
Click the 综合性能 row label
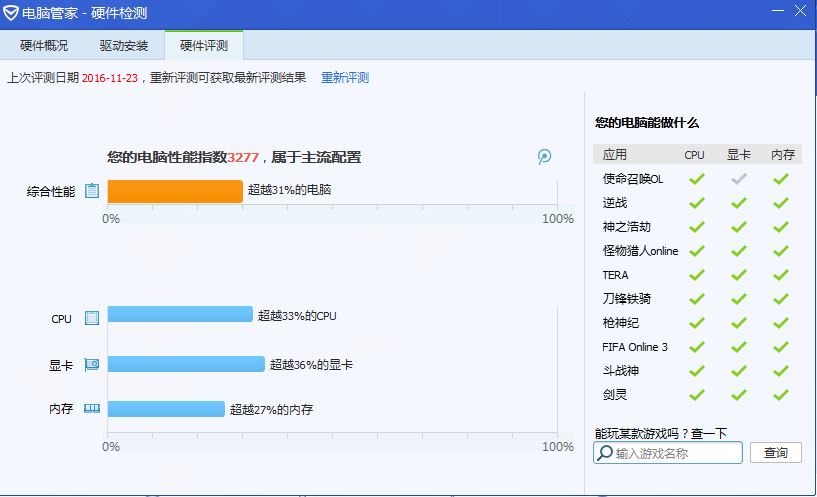[x=51, y=192]
